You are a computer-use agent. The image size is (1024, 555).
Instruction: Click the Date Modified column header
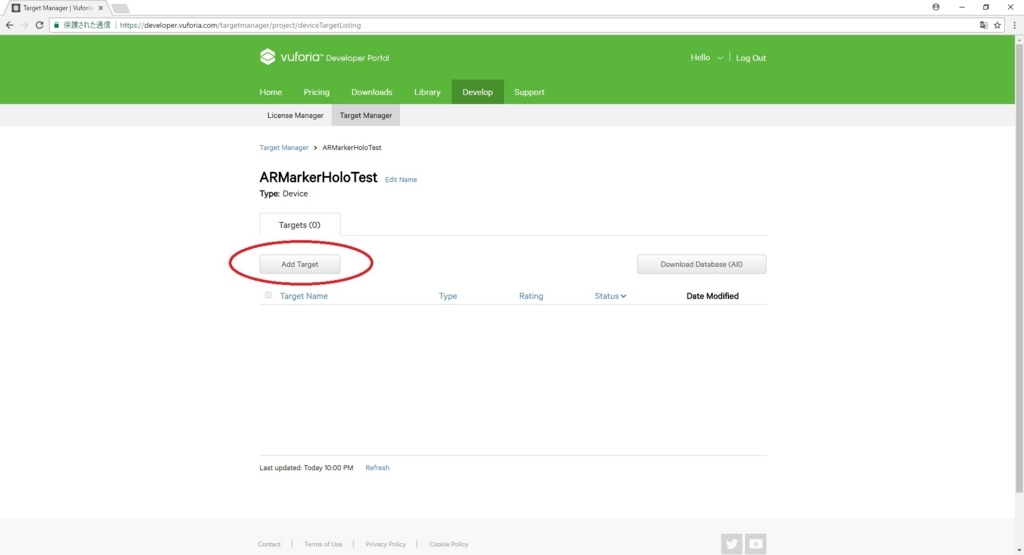[x=712, y=296]
